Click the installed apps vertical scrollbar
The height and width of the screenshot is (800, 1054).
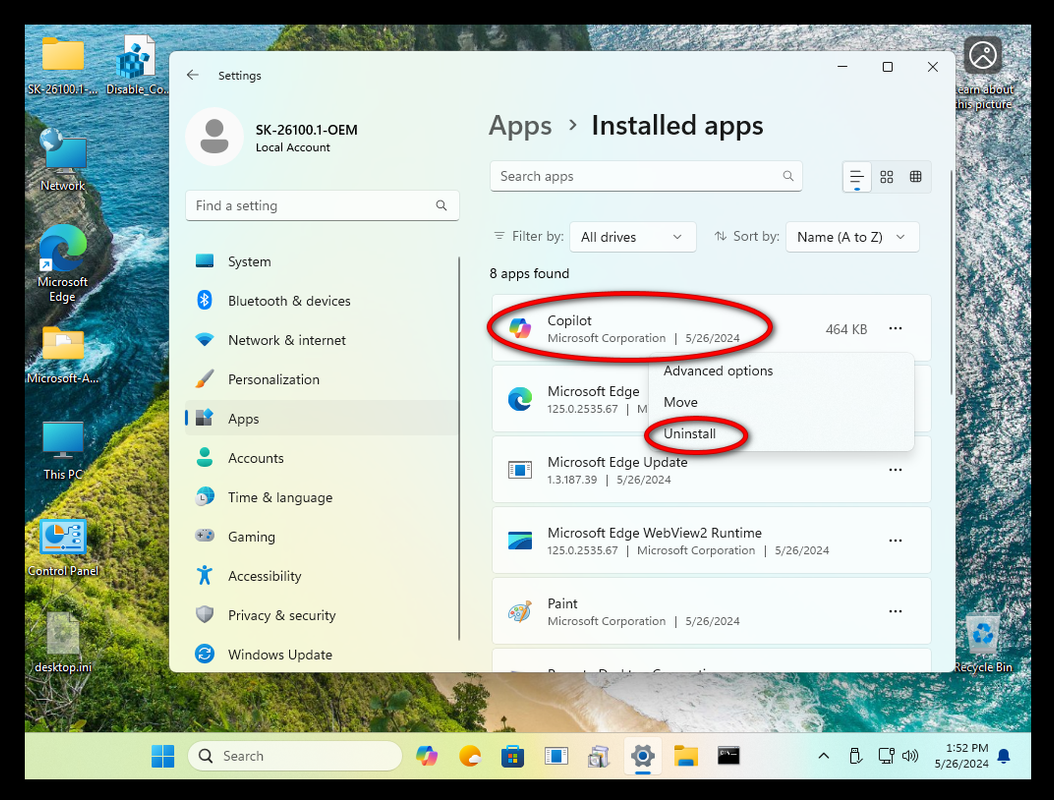click(951, 282)
